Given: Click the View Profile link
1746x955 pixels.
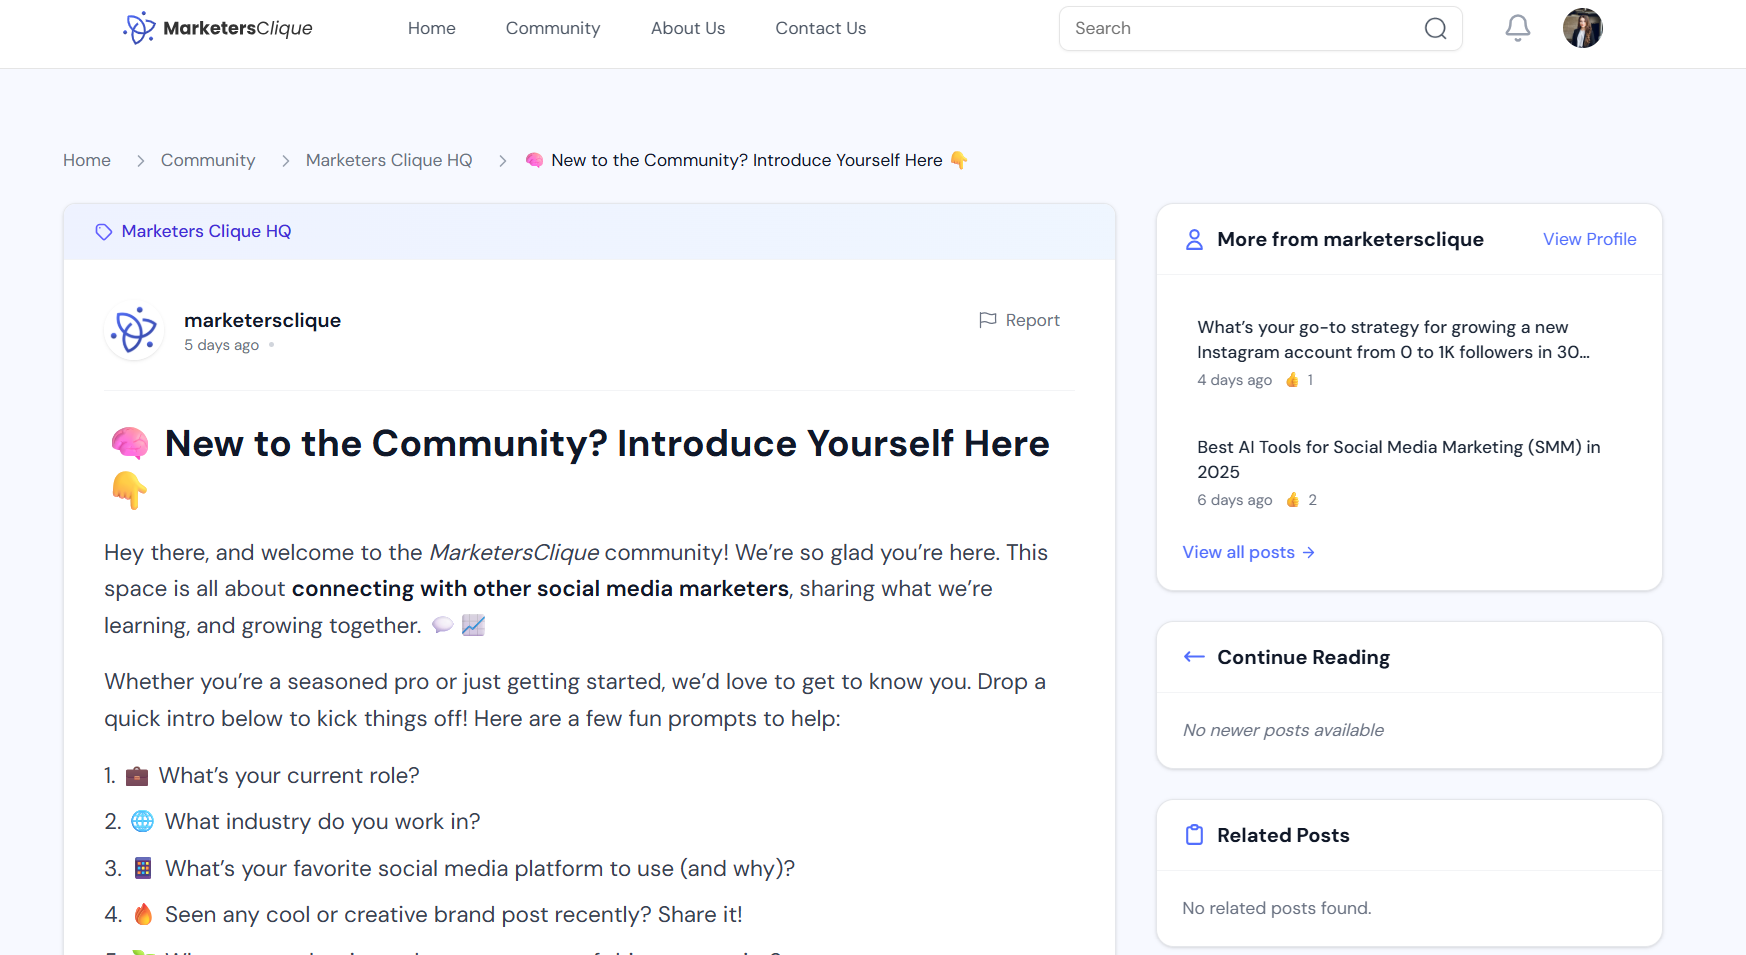Looking at the screenshot, I should pyautogui.click(x=1588, y=239).
